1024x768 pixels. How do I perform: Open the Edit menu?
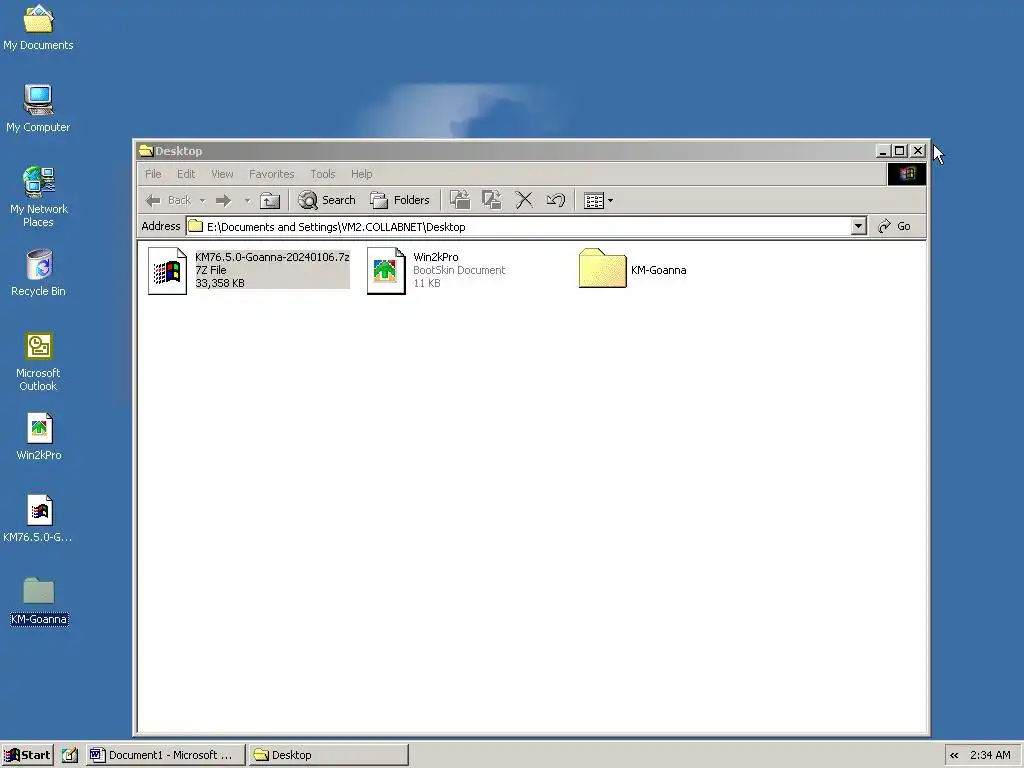click(x=186, y=174)
